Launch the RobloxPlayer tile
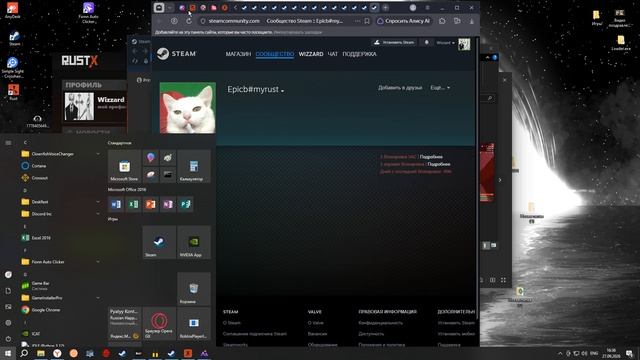This screenshot has height=360, width=640. point(194,324)
